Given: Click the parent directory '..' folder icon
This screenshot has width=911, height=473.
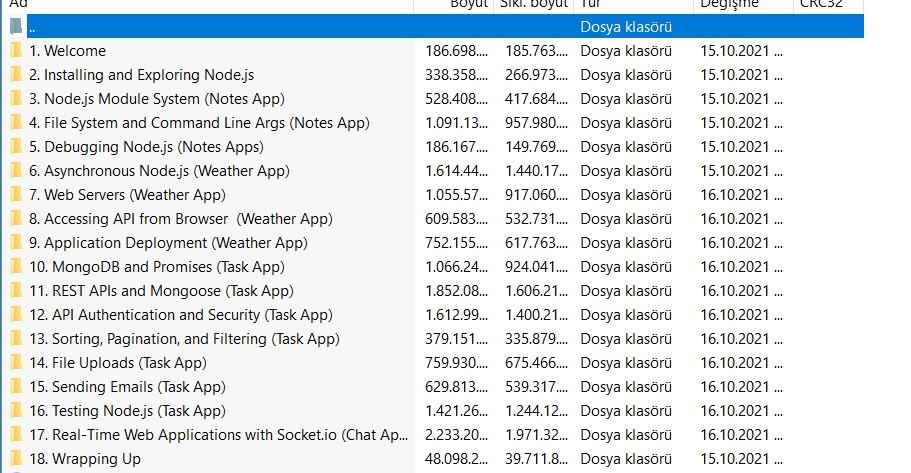Looking at the screenshot, I should pos(15,27).
